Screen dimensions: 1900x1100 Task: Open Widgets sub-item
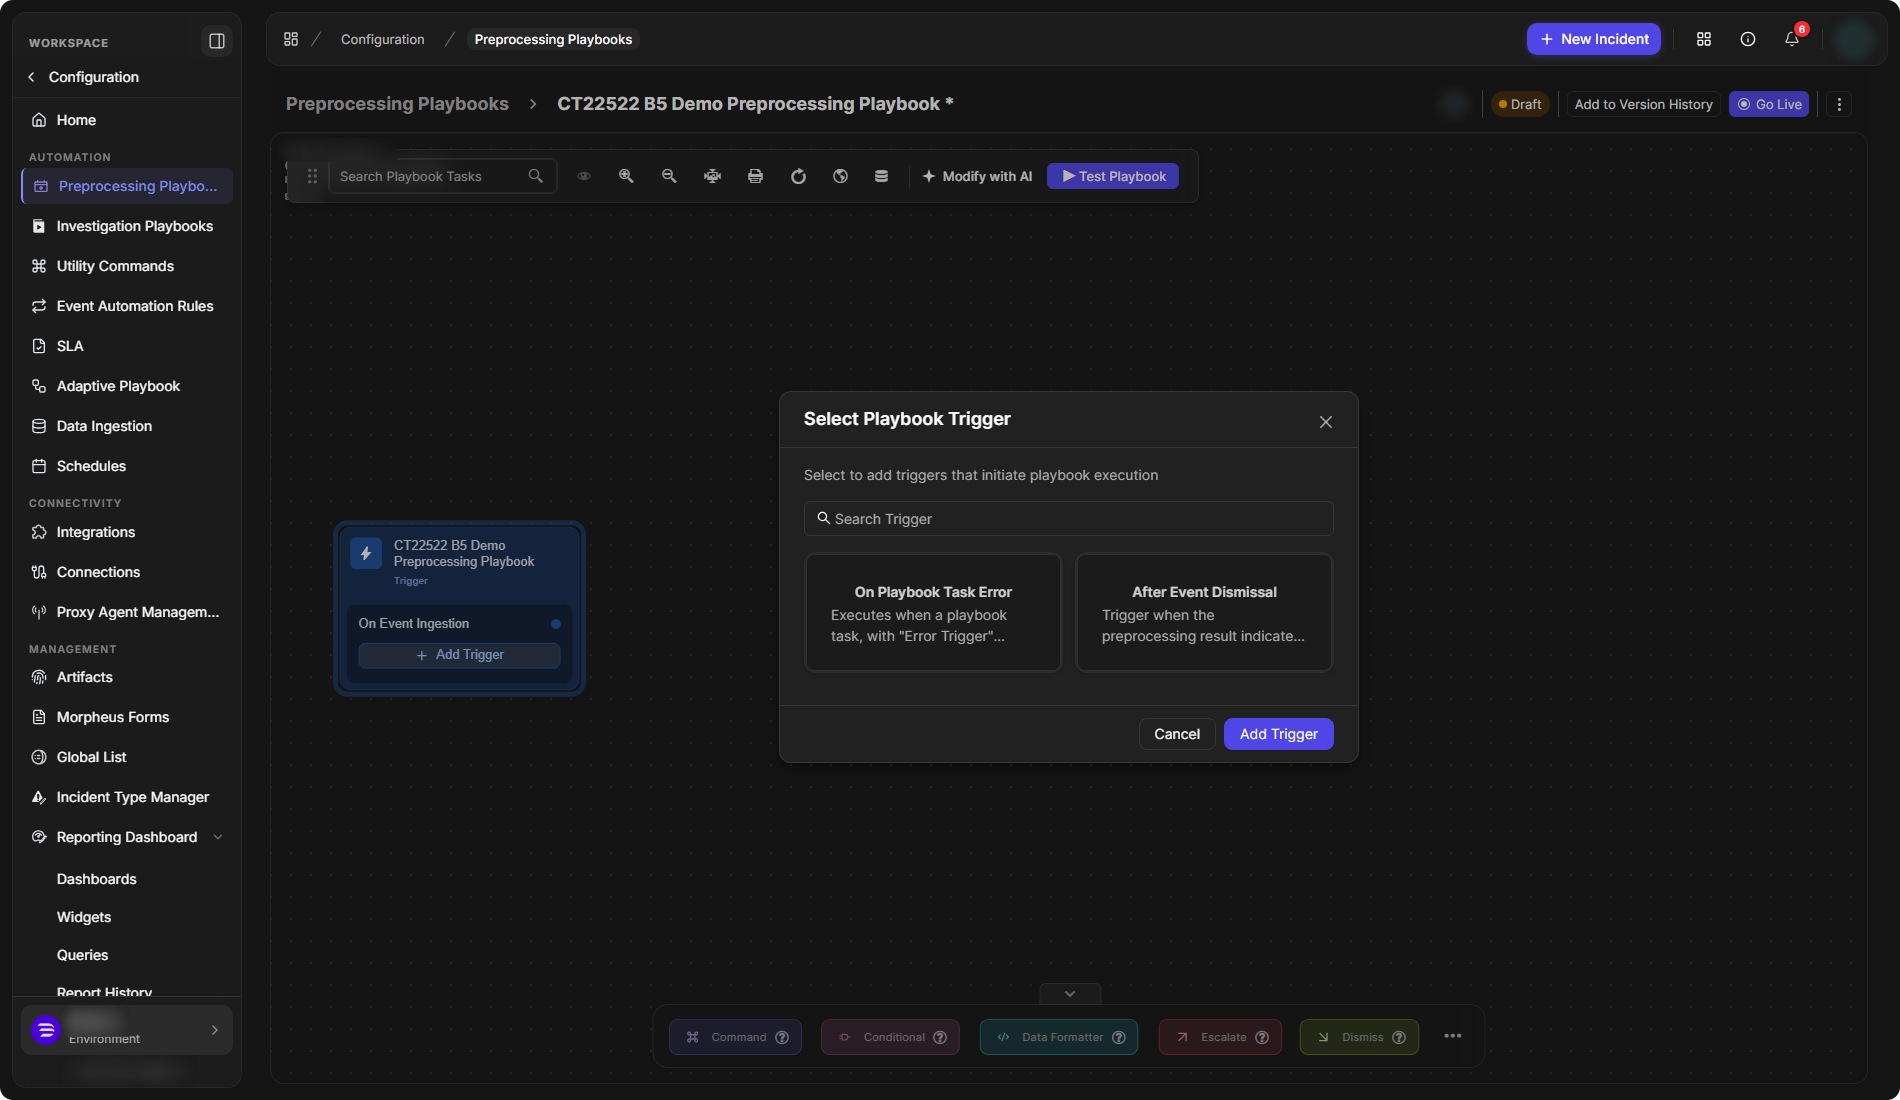click(84, 917)
